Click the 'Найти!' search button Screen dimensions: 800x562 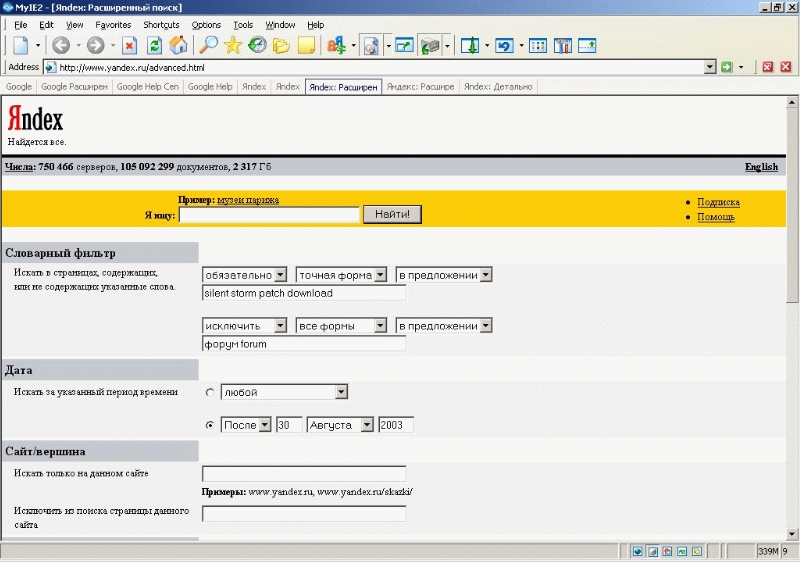pos(392,214)
